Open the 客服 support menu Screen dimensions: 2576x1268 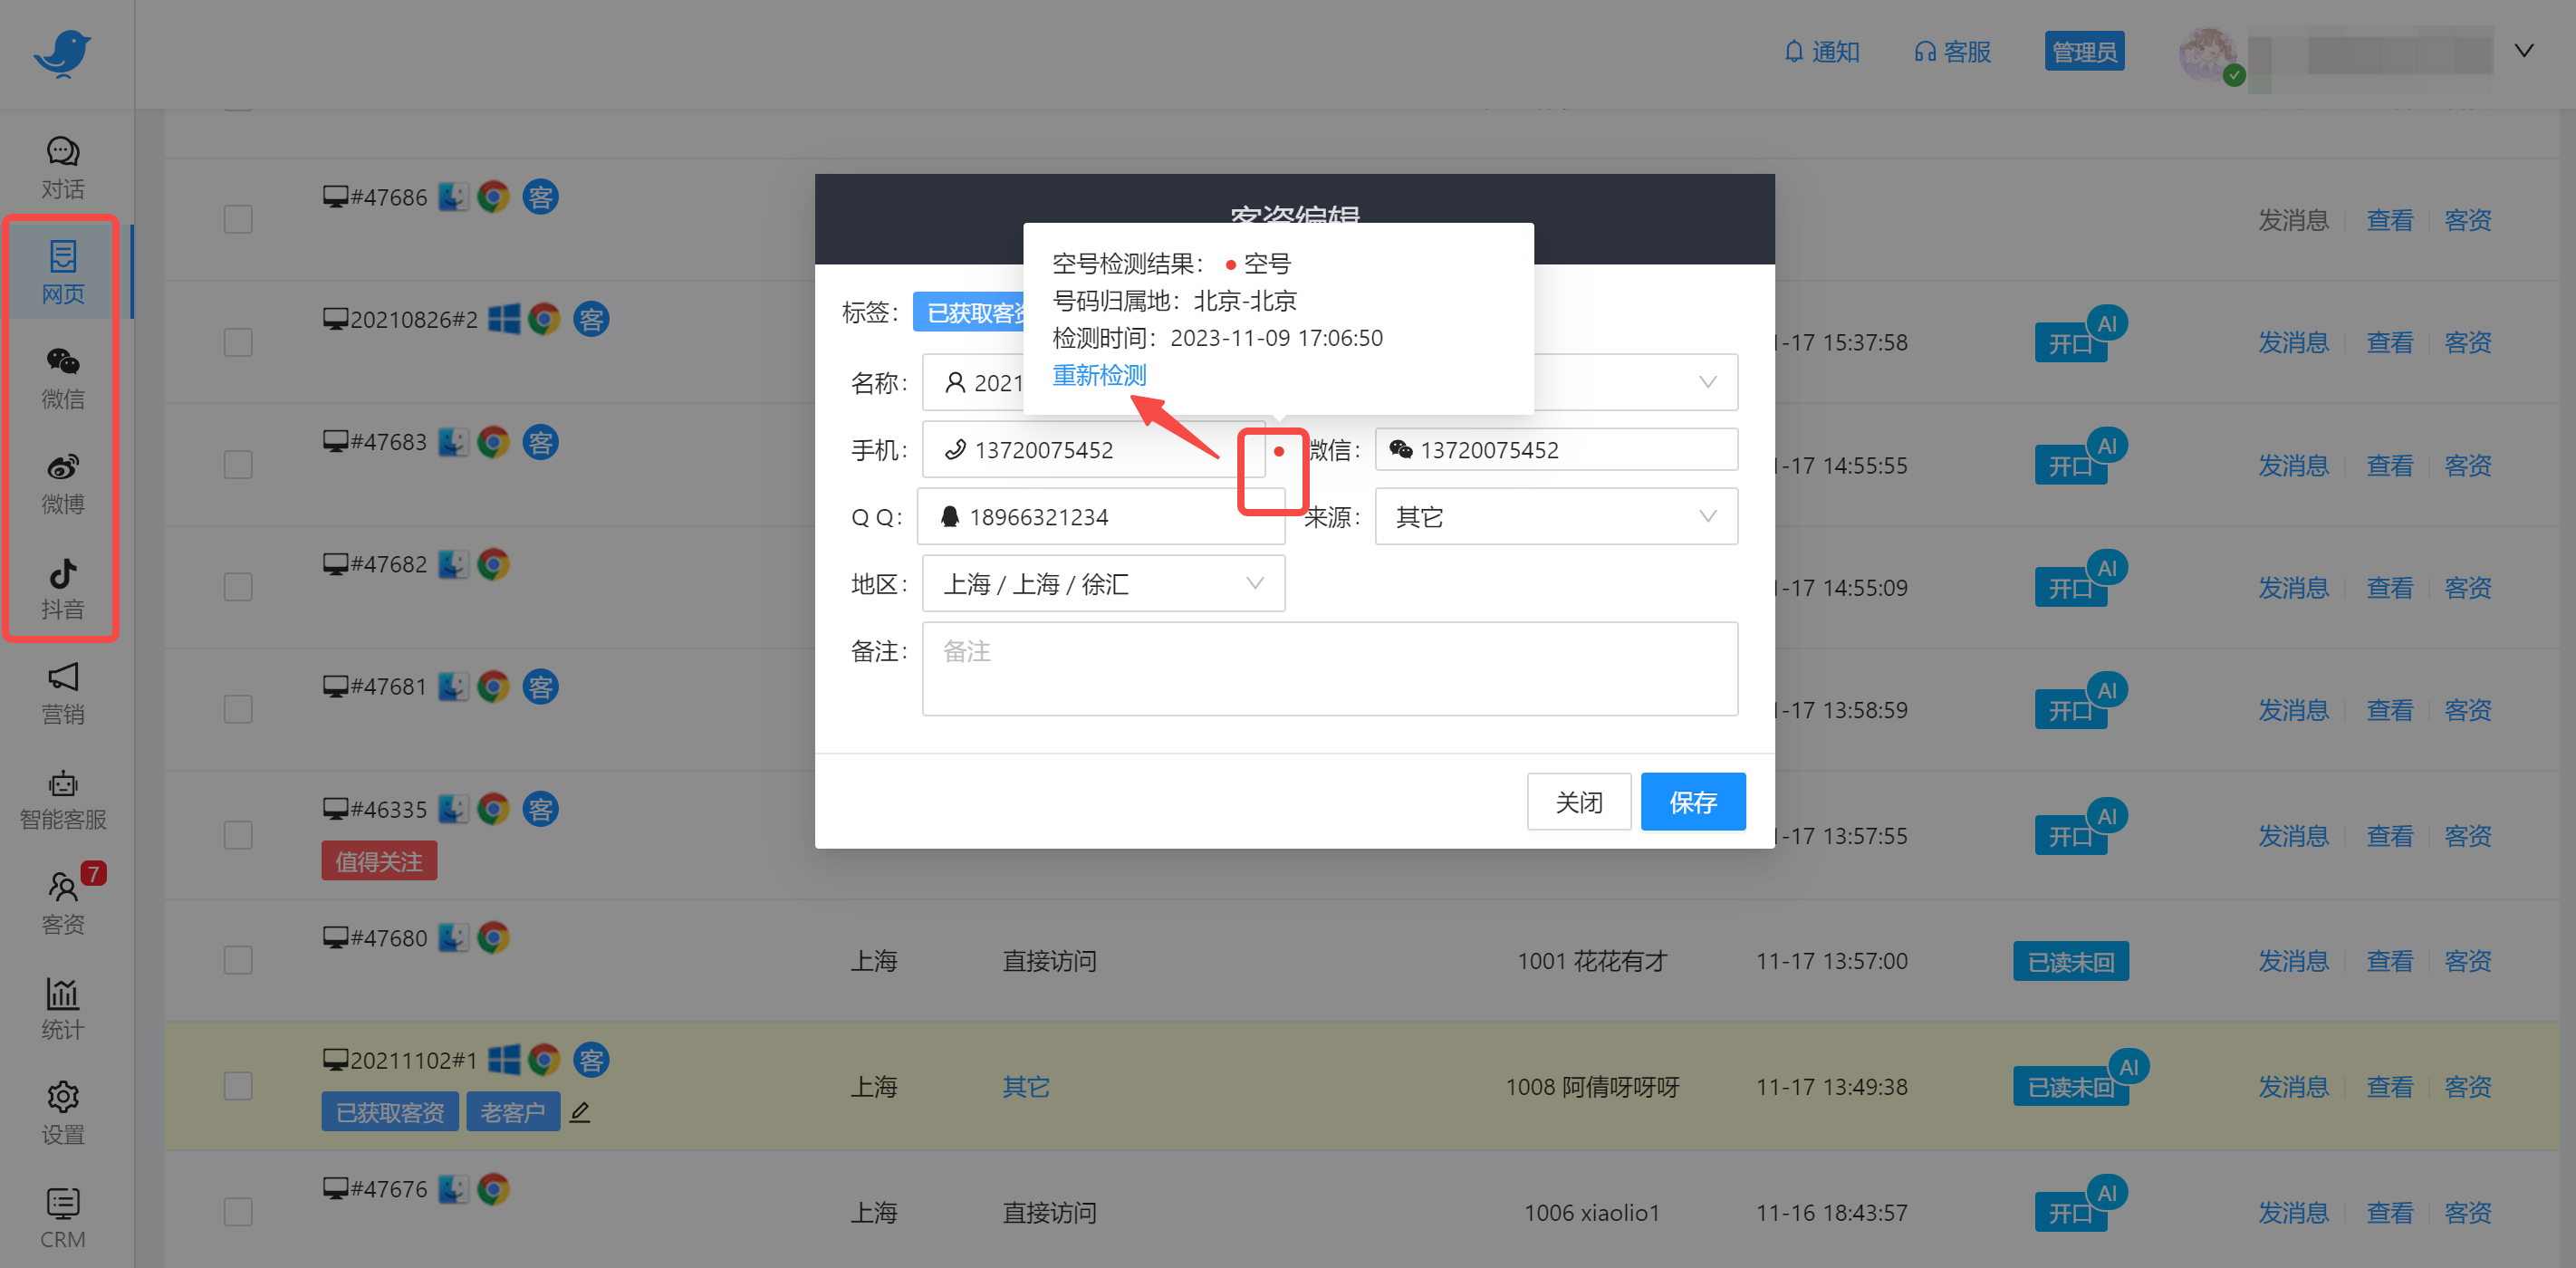[x=1950, y=51]
